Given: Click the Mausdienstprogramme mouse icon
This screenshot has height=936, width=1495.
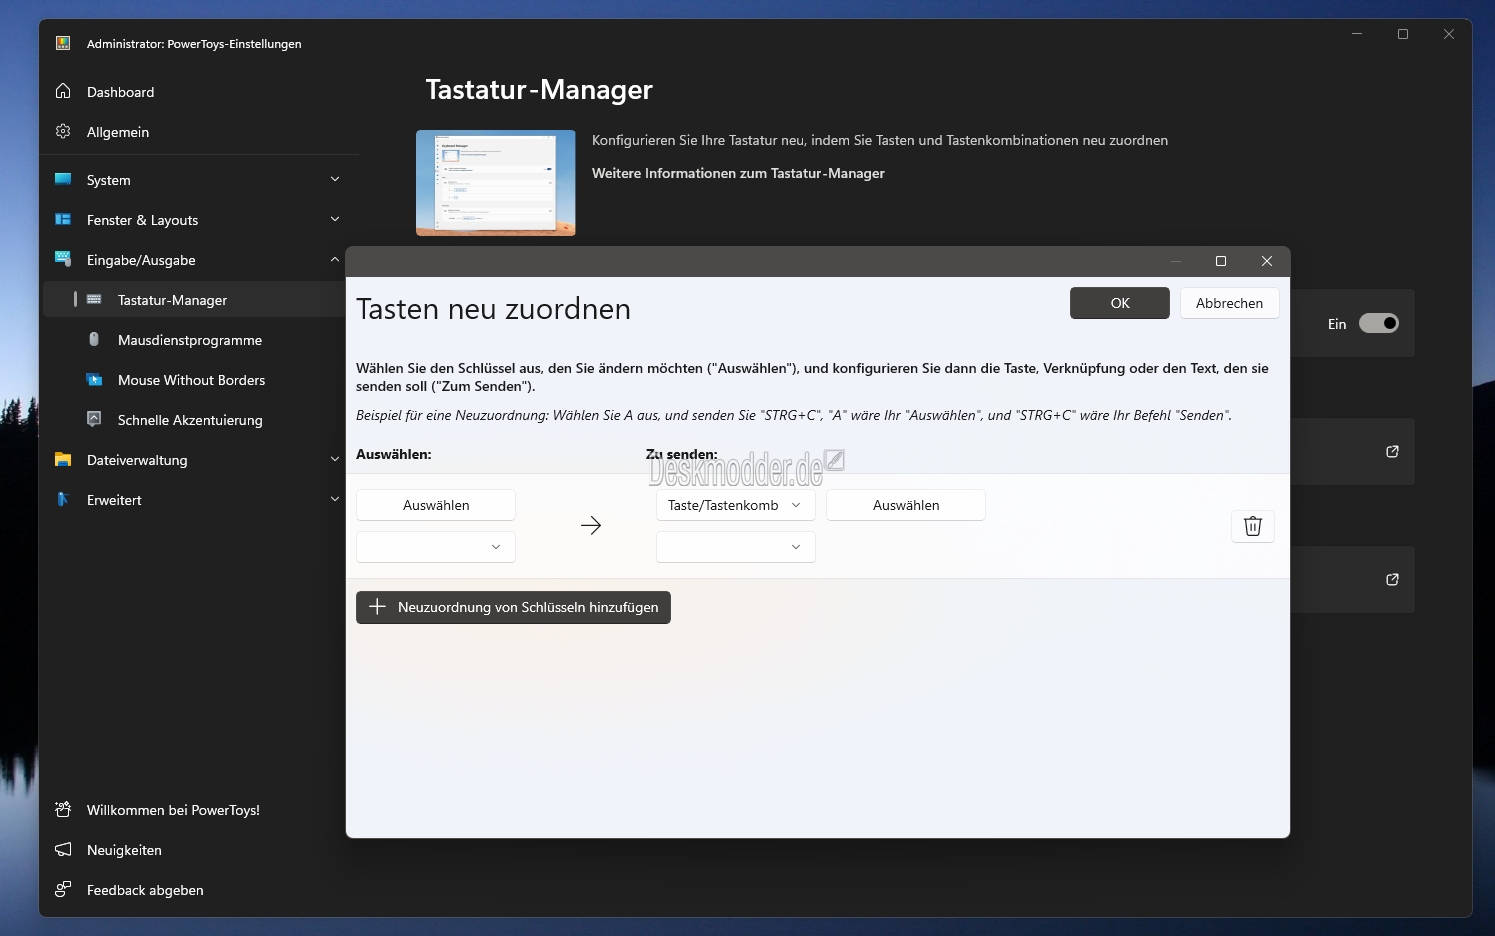Looking at the screenshot, I should (94, 339).
